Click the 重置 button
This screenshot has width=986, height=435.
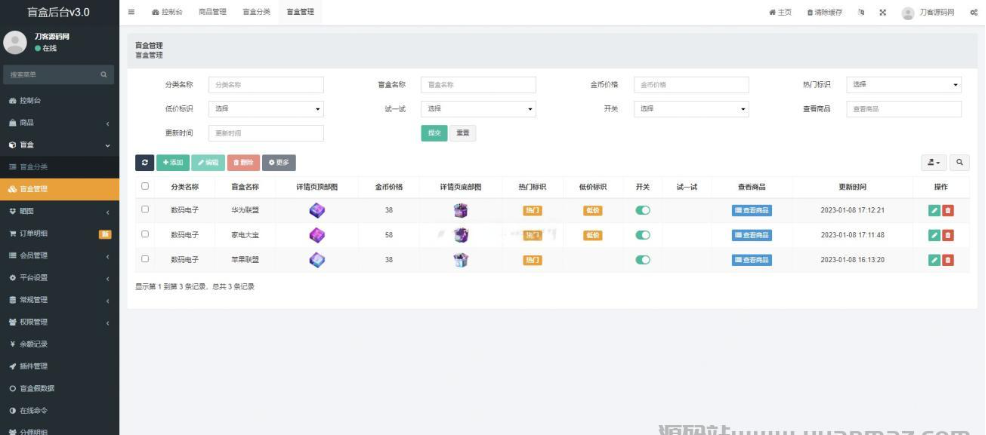(x=463, y=133)
